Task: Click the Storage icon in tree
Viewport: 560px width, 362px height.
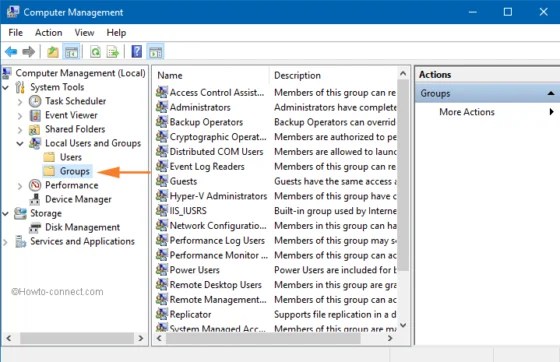Action: (x=20, y=213)
